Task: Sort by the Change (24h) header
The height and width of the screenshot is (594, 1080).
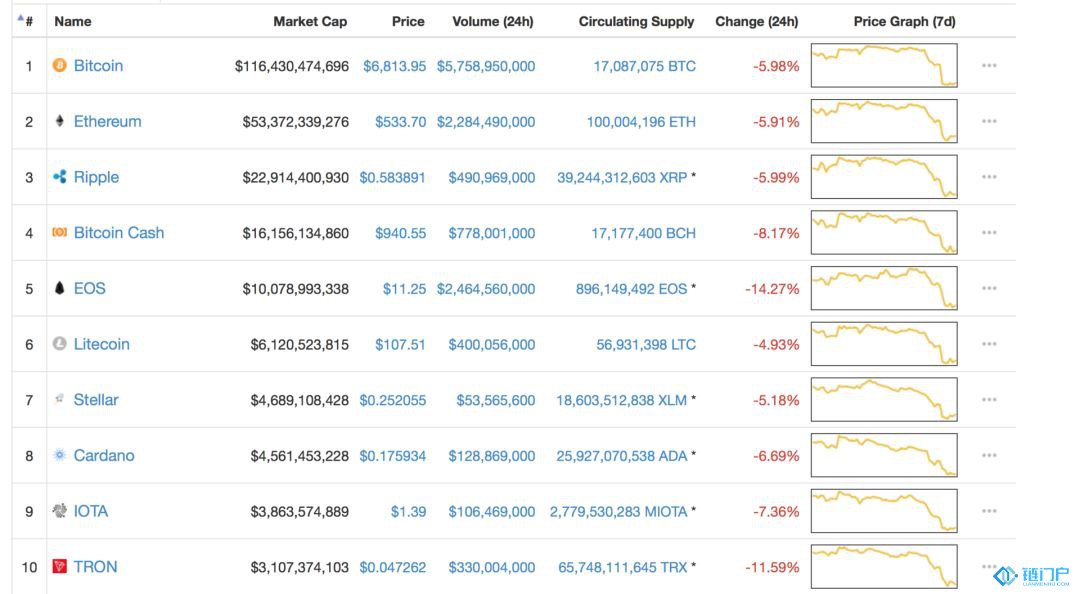Action: tap(756, 21)
